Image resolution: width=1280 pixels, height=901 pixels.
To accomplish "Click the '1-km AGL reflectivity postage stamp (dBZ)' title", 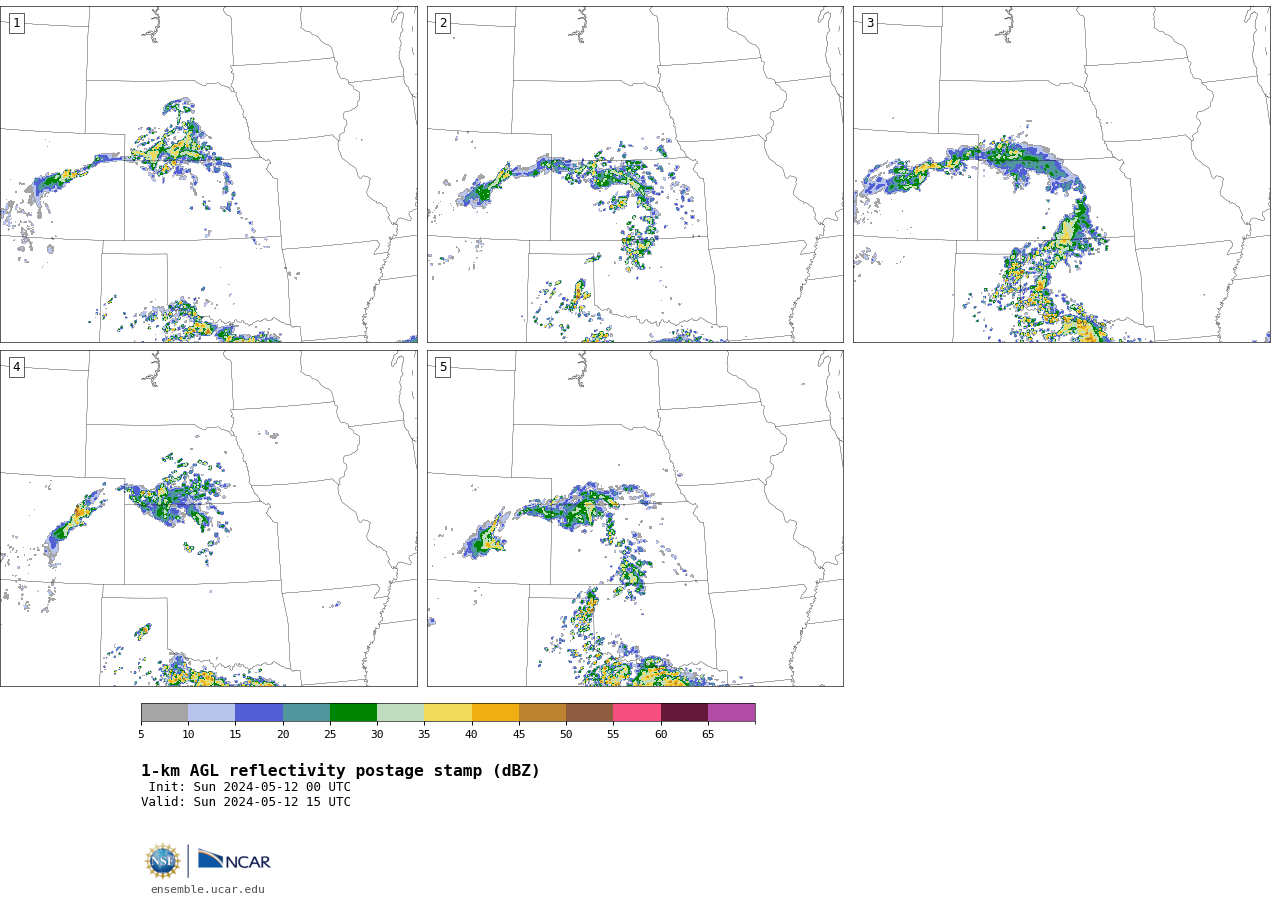I will (340, 771).
